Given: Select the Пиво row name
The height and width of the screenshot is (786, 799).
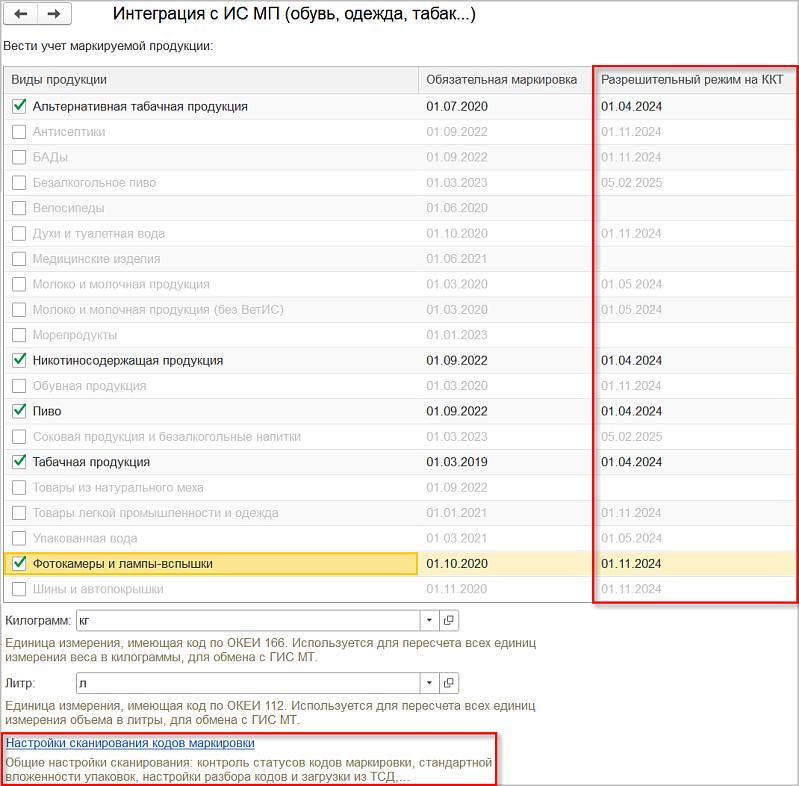Looking at the screenshot, I should click(47, 411).
